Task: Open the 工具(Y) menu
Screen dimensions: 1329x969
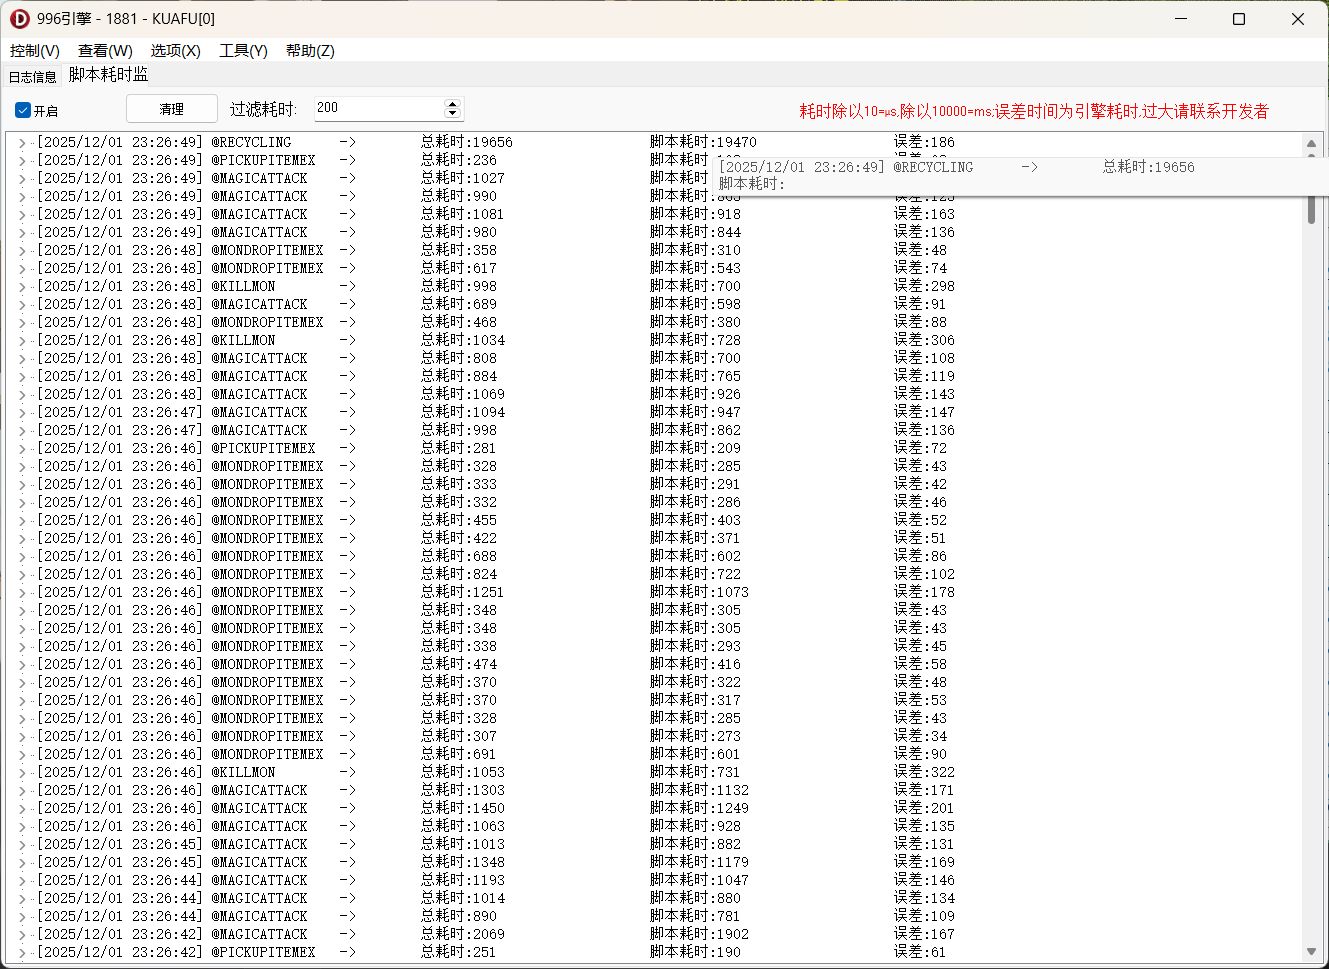Action: click(x=243, y=51)
